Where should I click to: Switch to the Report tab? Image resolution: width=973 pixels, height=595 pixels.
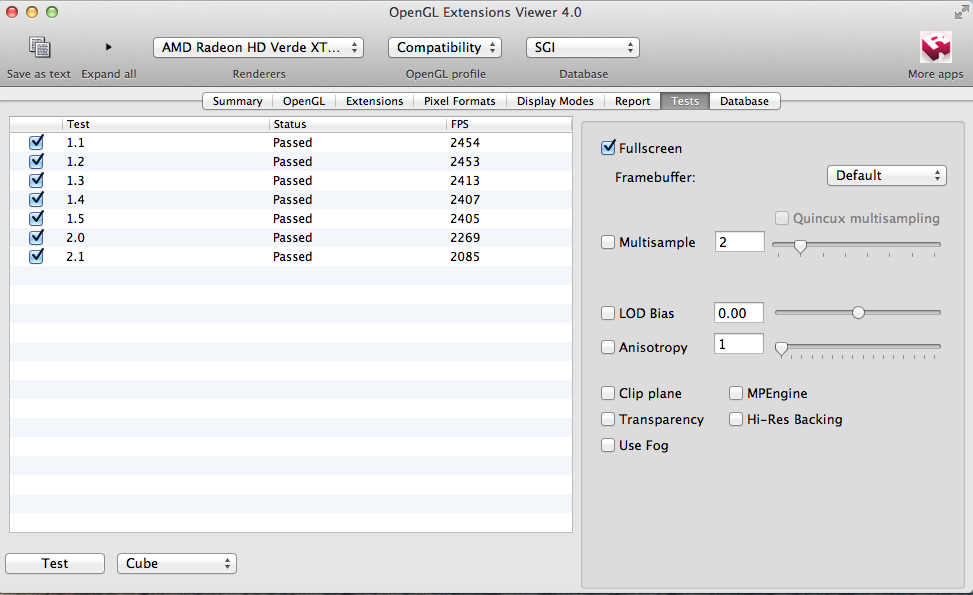pos(632,101)
